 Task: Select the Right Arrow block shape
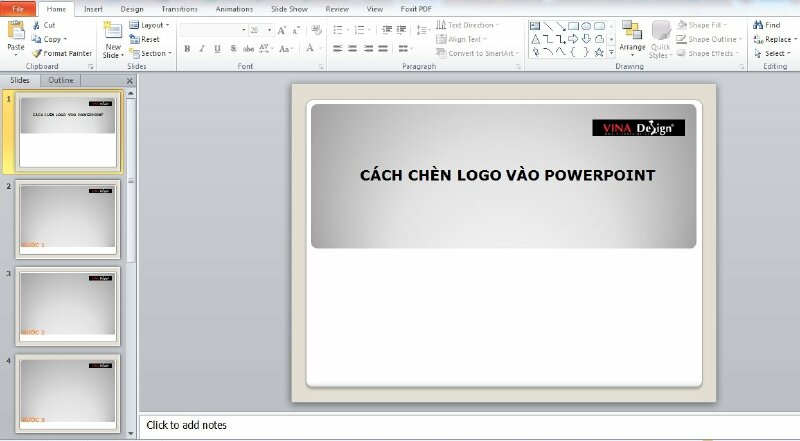point(573,39)
